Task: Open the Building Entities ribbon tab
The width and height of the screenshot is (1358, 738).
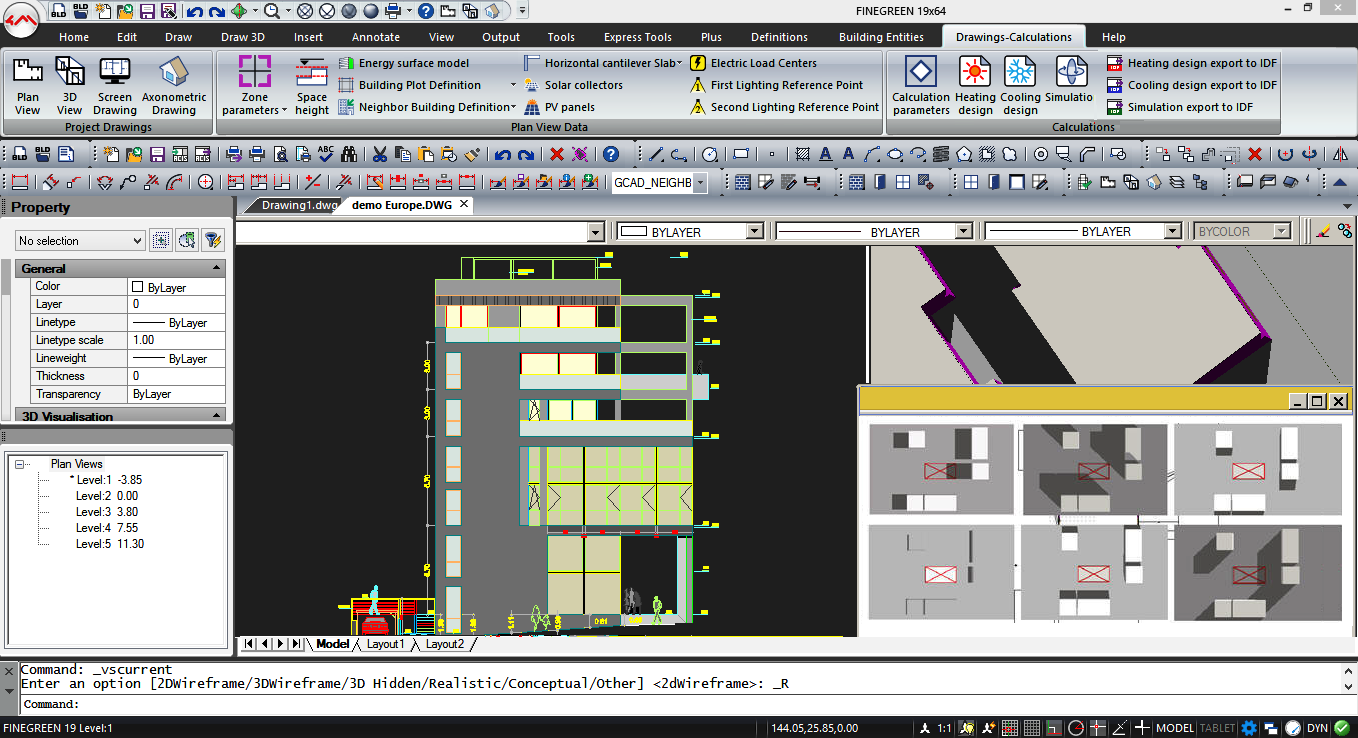Action: pos(881,37)
